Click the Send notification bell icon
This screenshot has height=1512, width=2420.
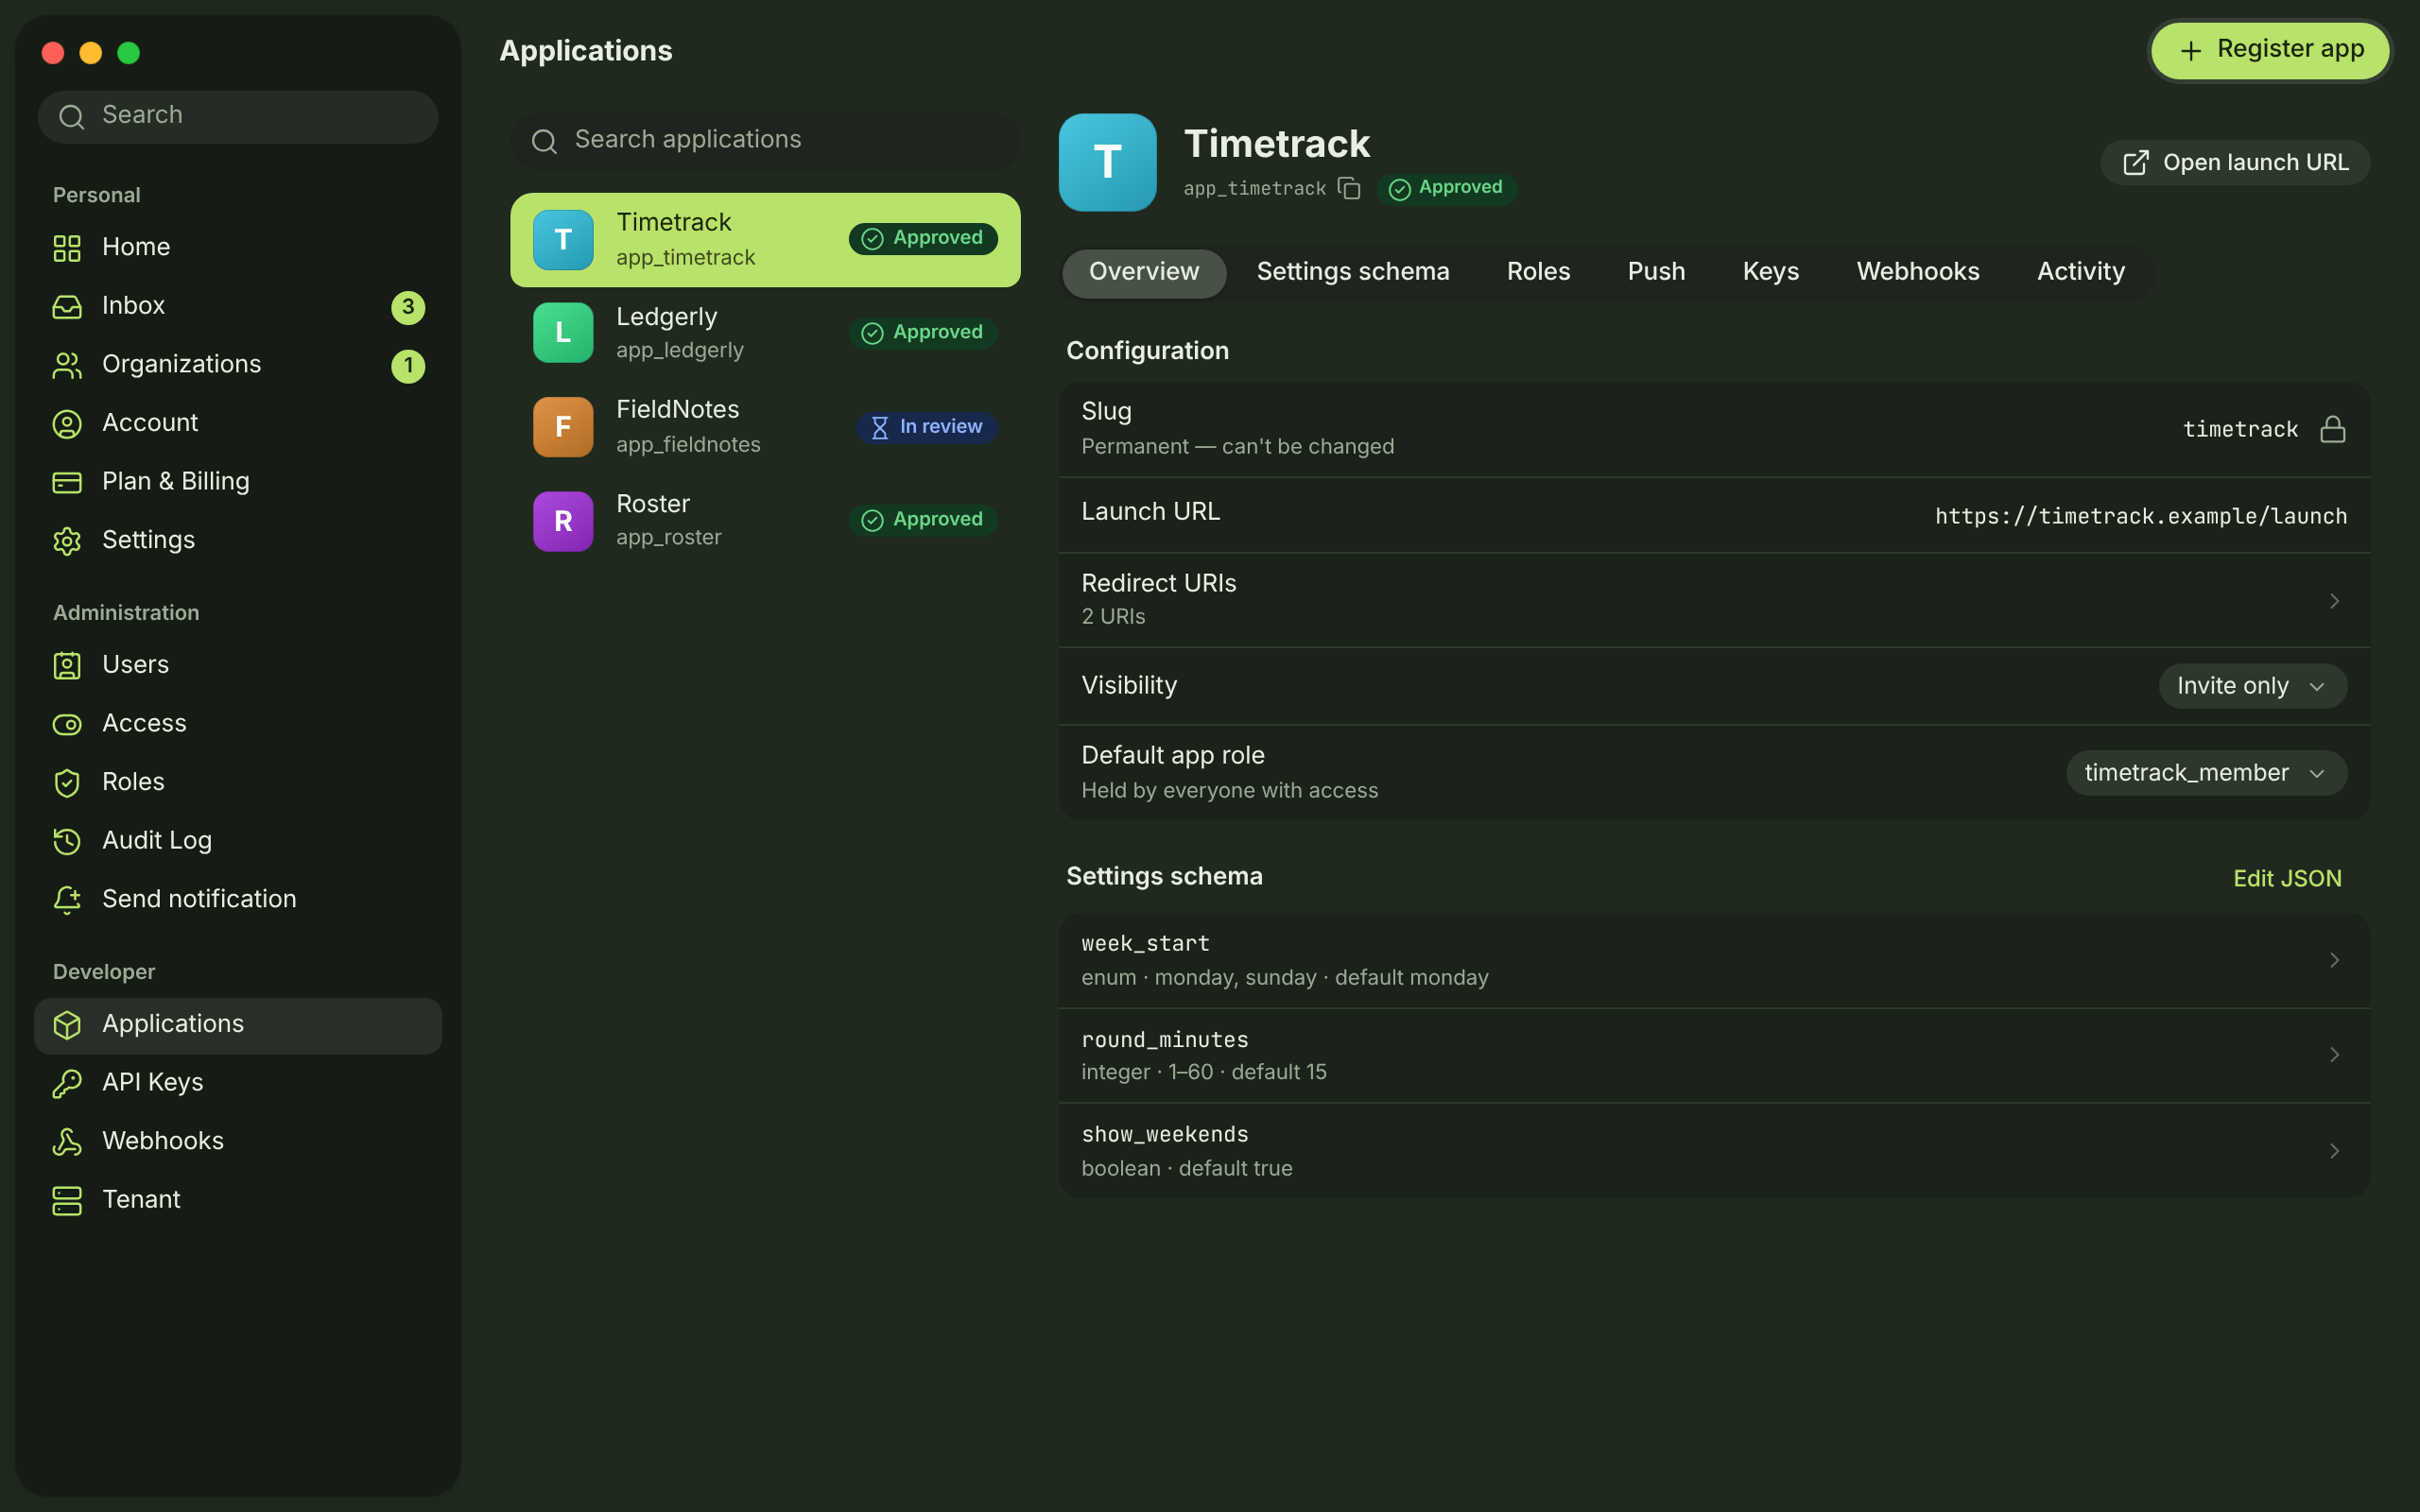[67, 900]
